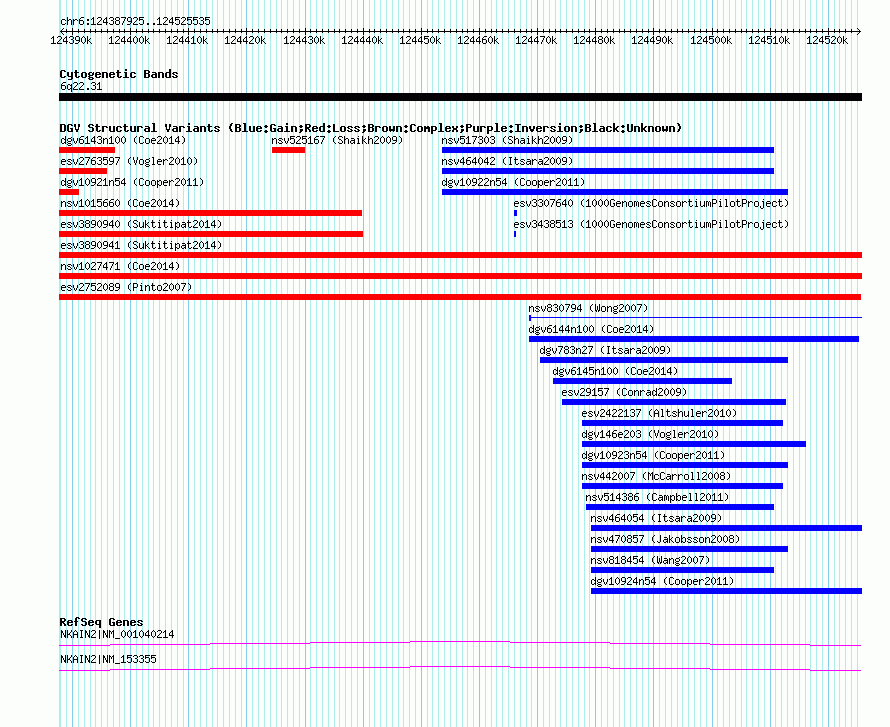Open the dgv6145n100 (Coe2014) label

click(615, 371)
